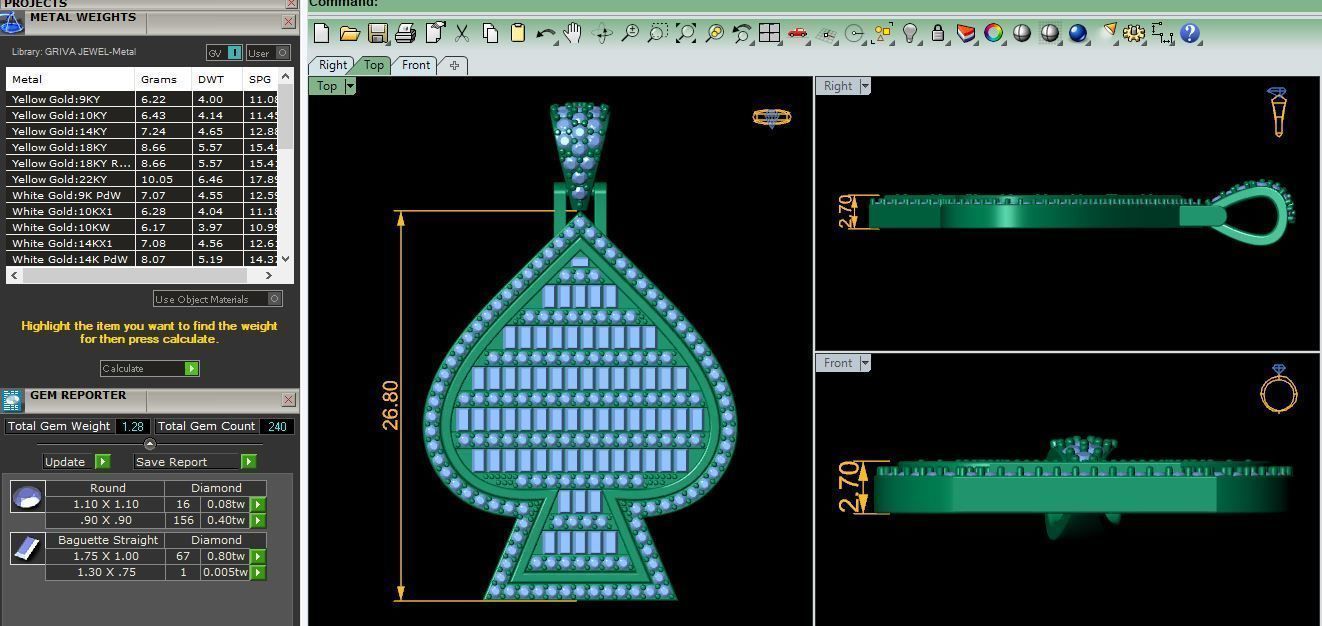Click the New document icon

(321, 33)
